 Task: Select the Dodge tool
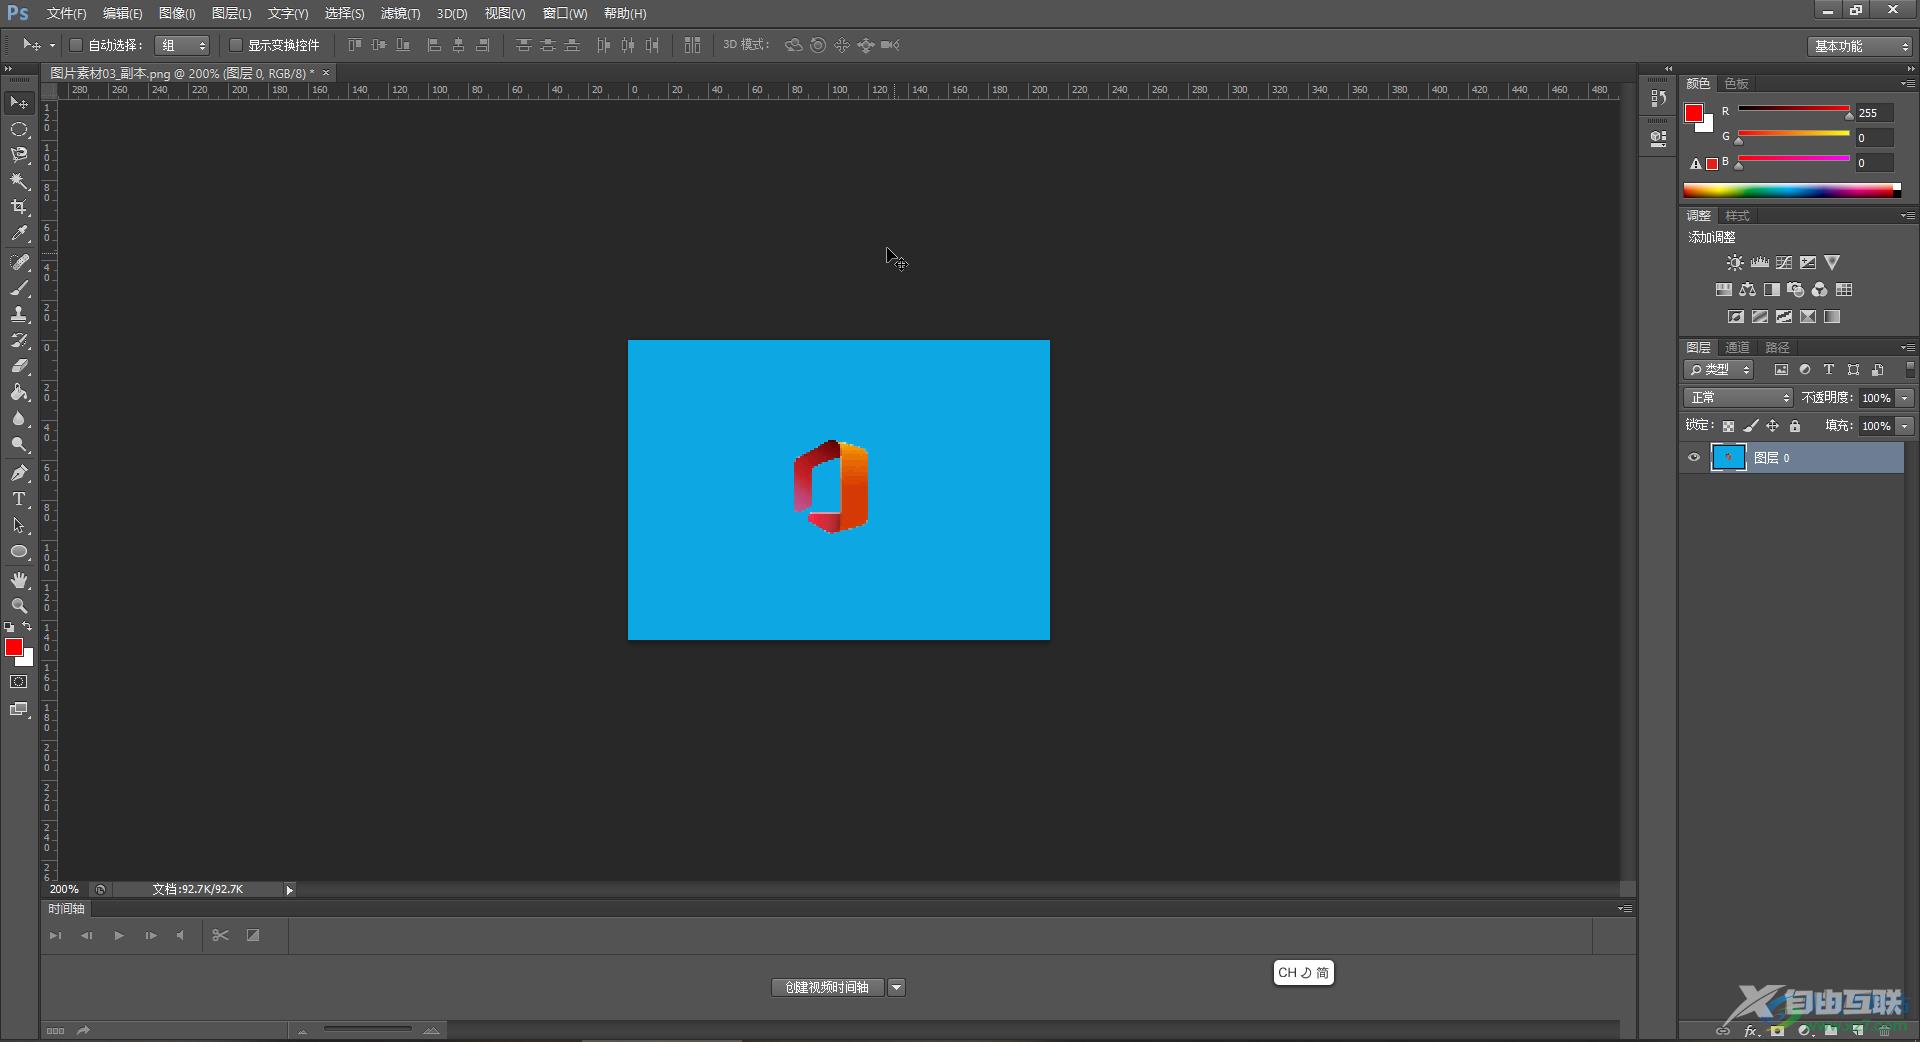(x=19, y=444)
